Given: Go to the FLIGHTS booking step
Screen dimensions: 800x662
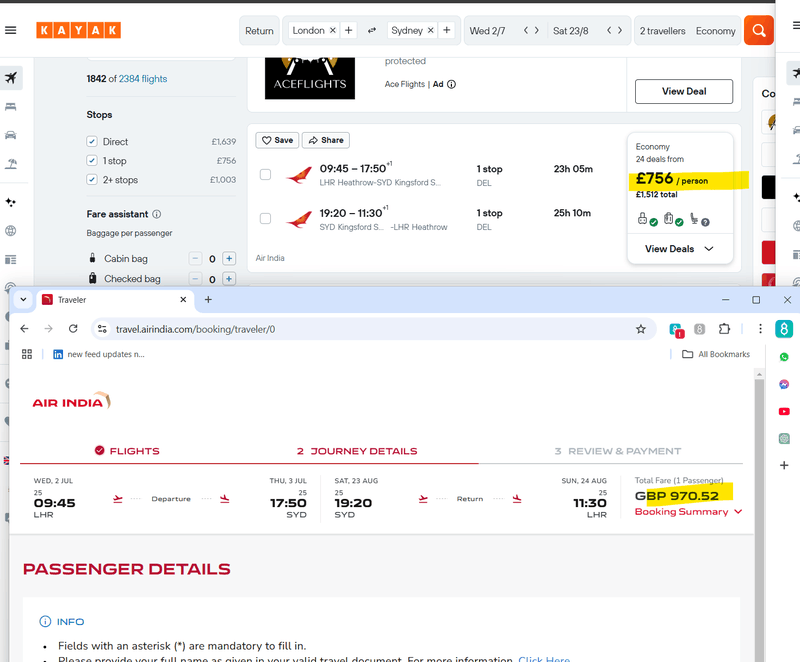Looking at the screenshot, I should 127,451.
